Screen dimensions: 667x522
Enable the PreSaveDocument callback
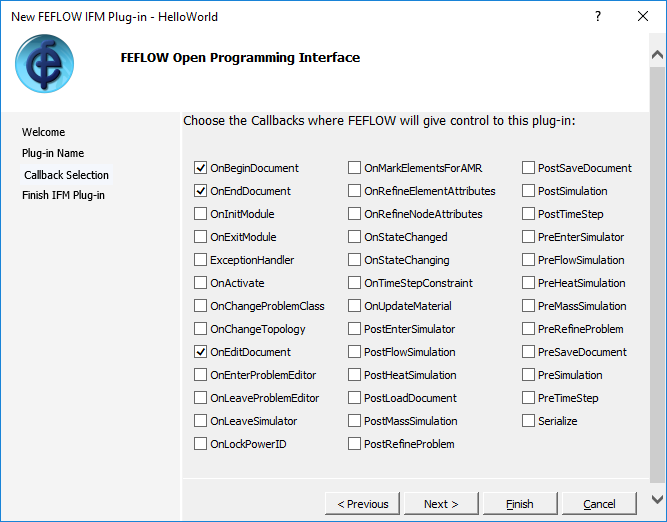click(528, 352)
